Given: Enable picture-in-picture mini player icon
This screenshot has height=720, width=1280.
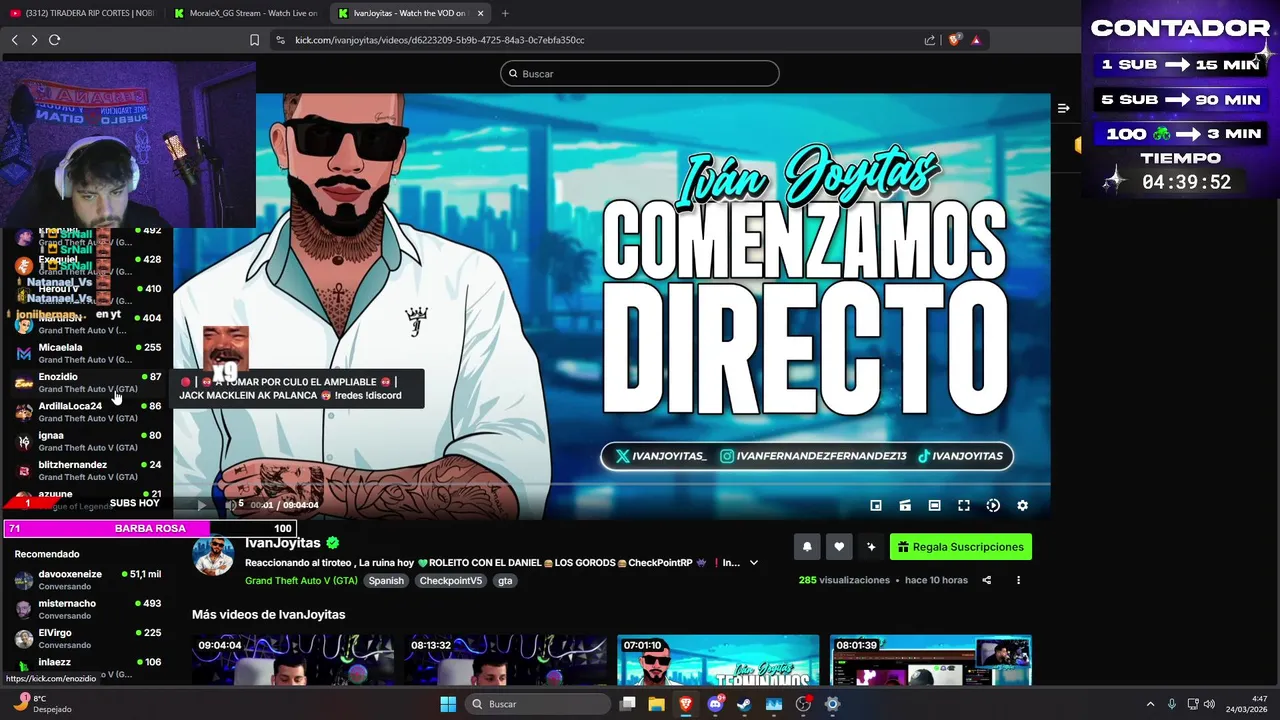Looking at the screenshot, I should point(876,505).
